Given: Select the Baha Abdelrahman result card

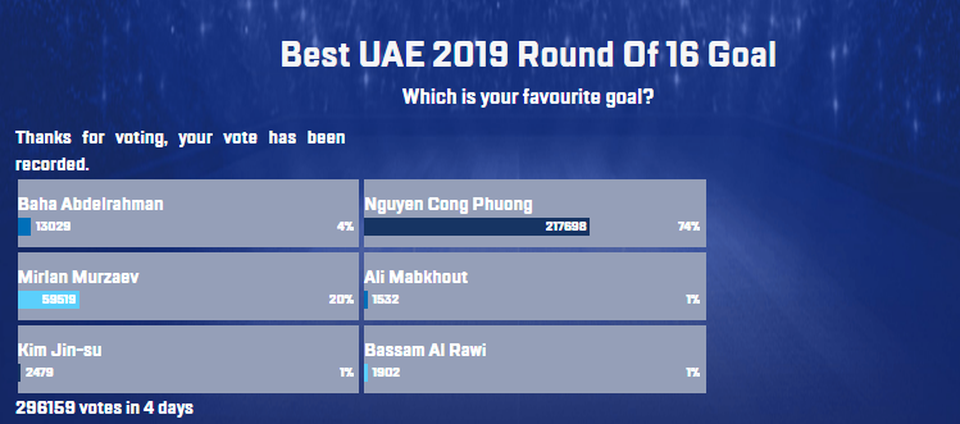Looking at the screenshot, I should 188,213.
